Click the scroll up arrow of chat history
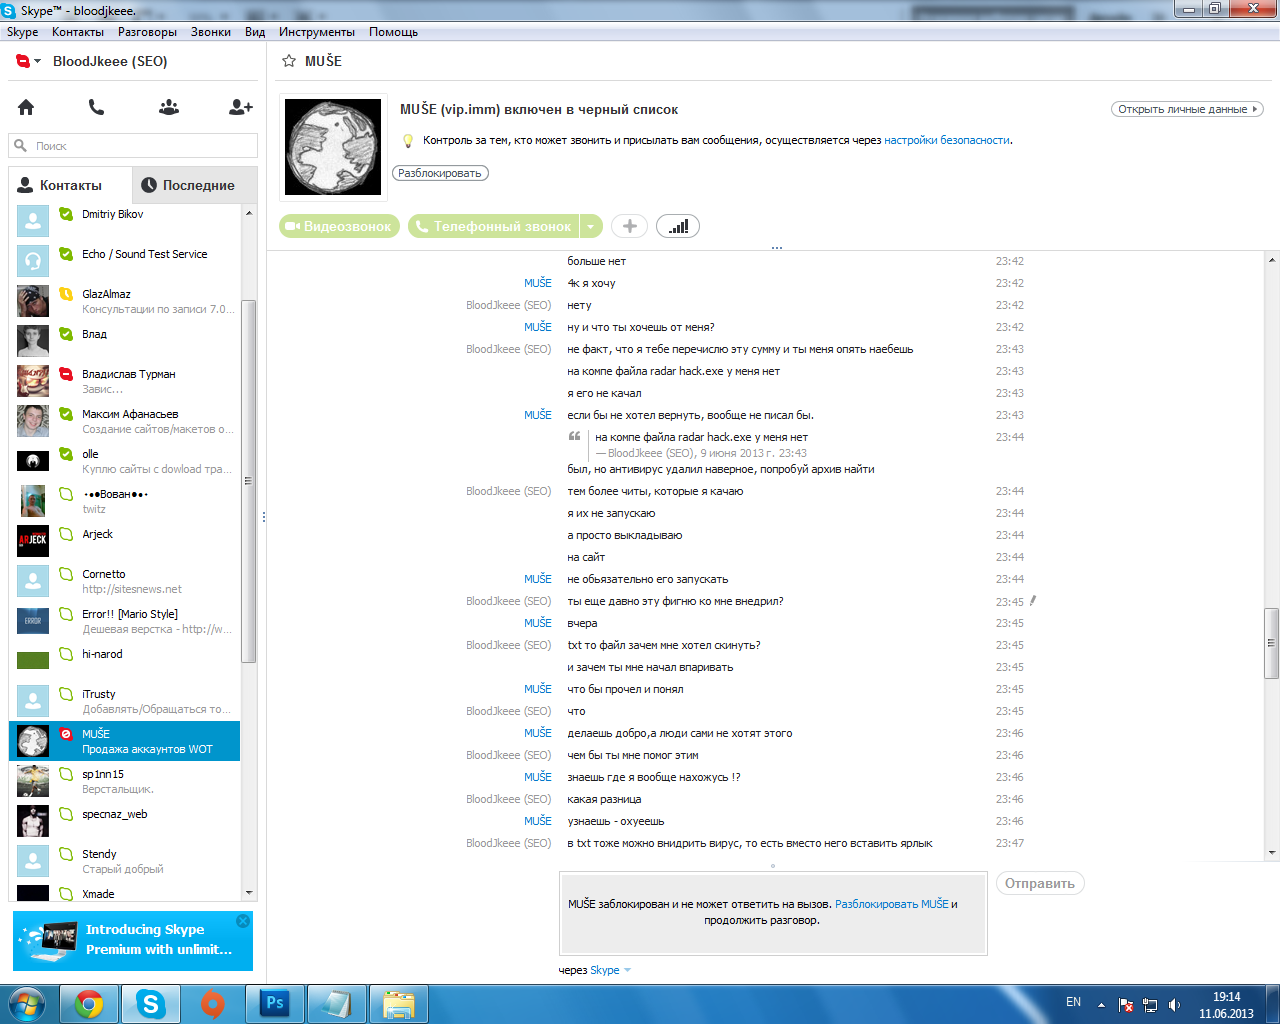1280x1024 pixels. [x=1272, y=260]
